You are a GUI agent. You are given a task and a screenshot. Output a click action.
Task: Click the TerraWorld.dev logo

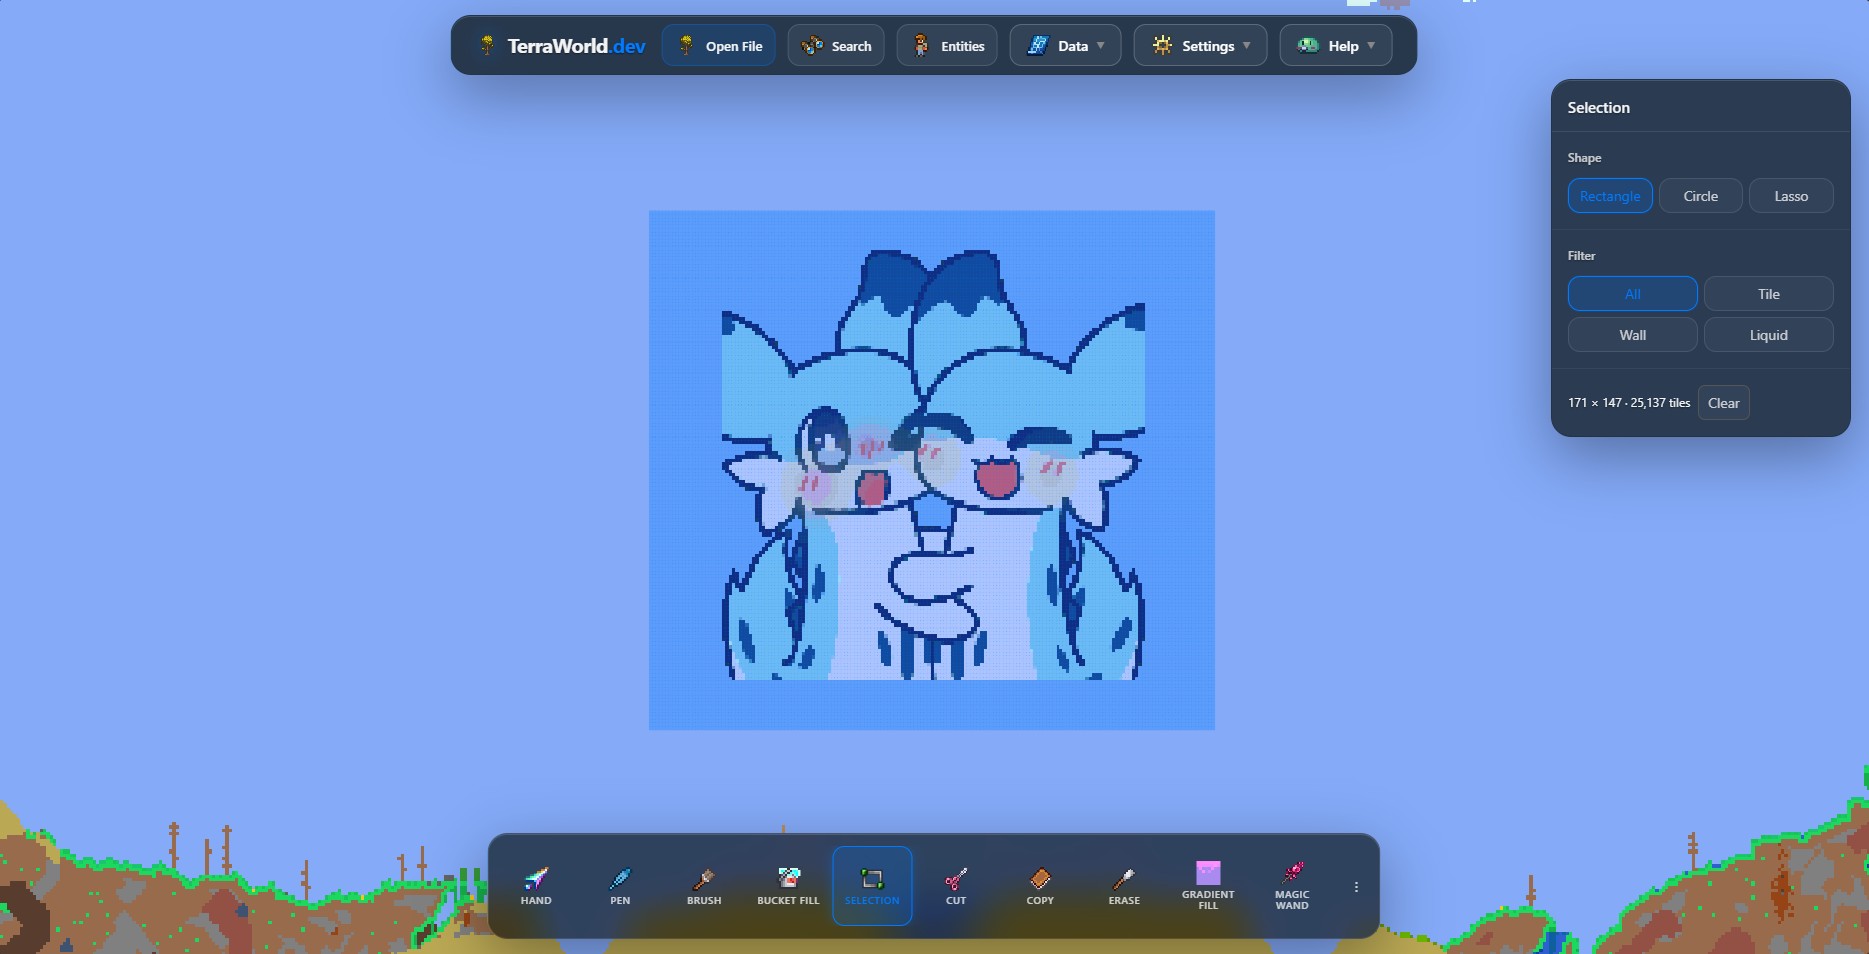tap(562, 46)
